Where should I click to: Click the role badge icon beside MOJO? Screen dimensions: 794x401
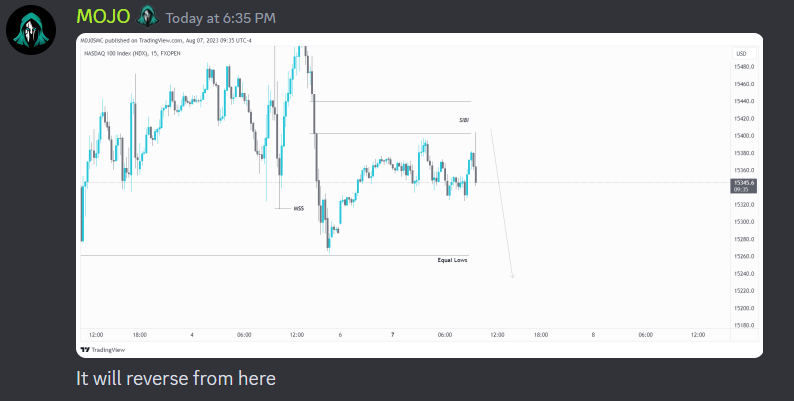click(x=147, y=16)
